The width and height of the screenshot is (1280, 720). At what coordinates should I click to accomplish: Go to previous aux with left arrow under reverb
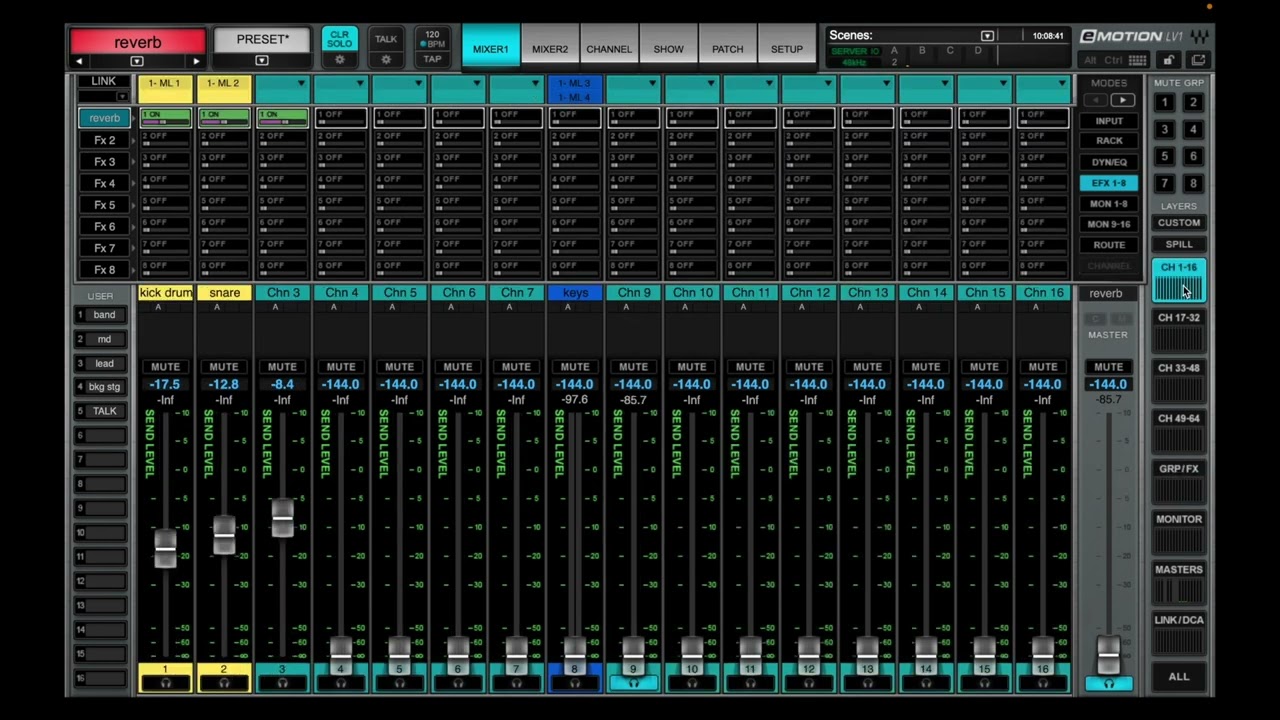coord(79,61)
